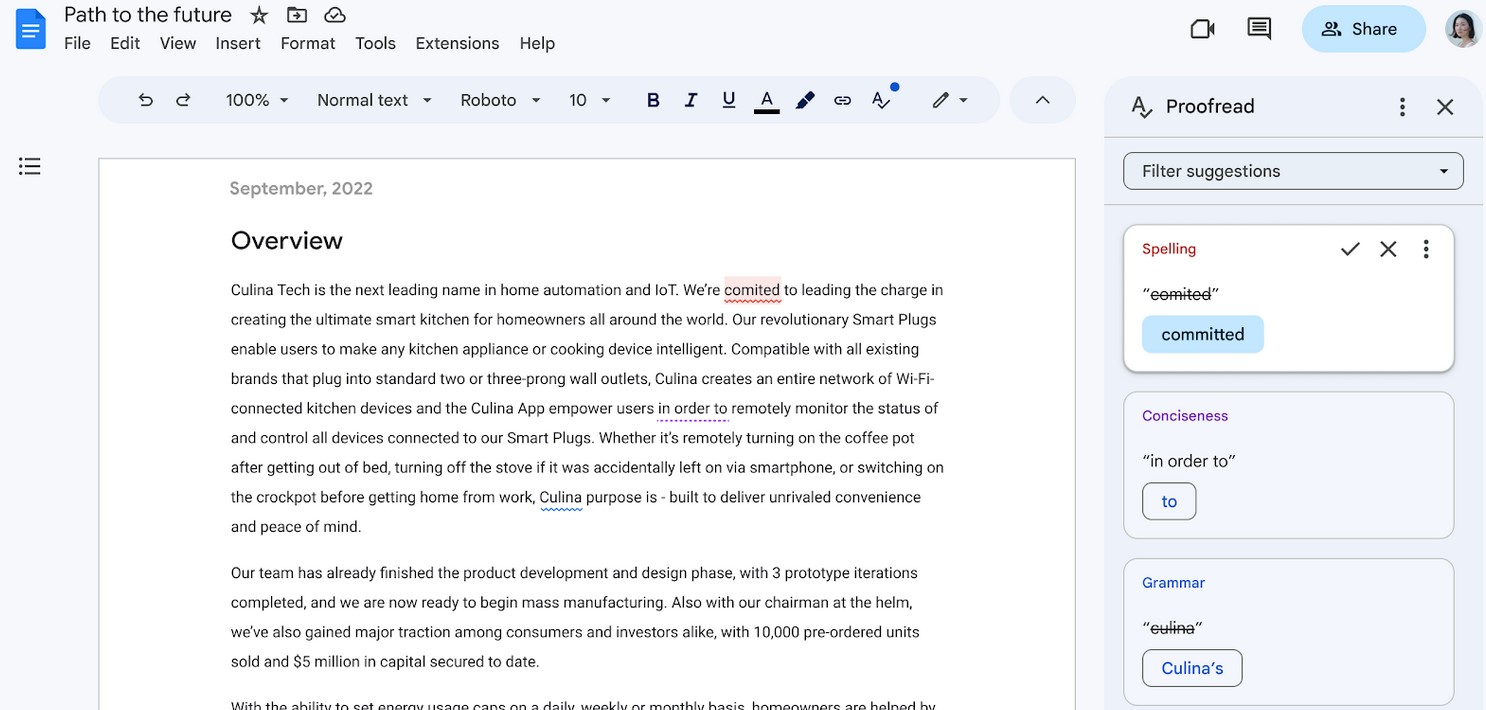This screenshot has width=1486, height=710.
Task: Click the Spelling card label
Action: click(1169, 249)
